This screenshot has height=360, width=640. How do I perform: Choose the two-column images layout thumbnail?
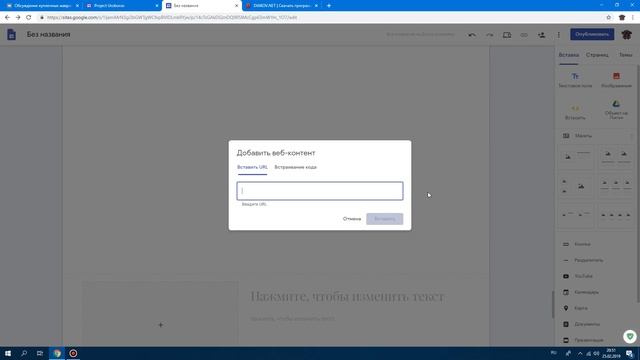[616, 157]
